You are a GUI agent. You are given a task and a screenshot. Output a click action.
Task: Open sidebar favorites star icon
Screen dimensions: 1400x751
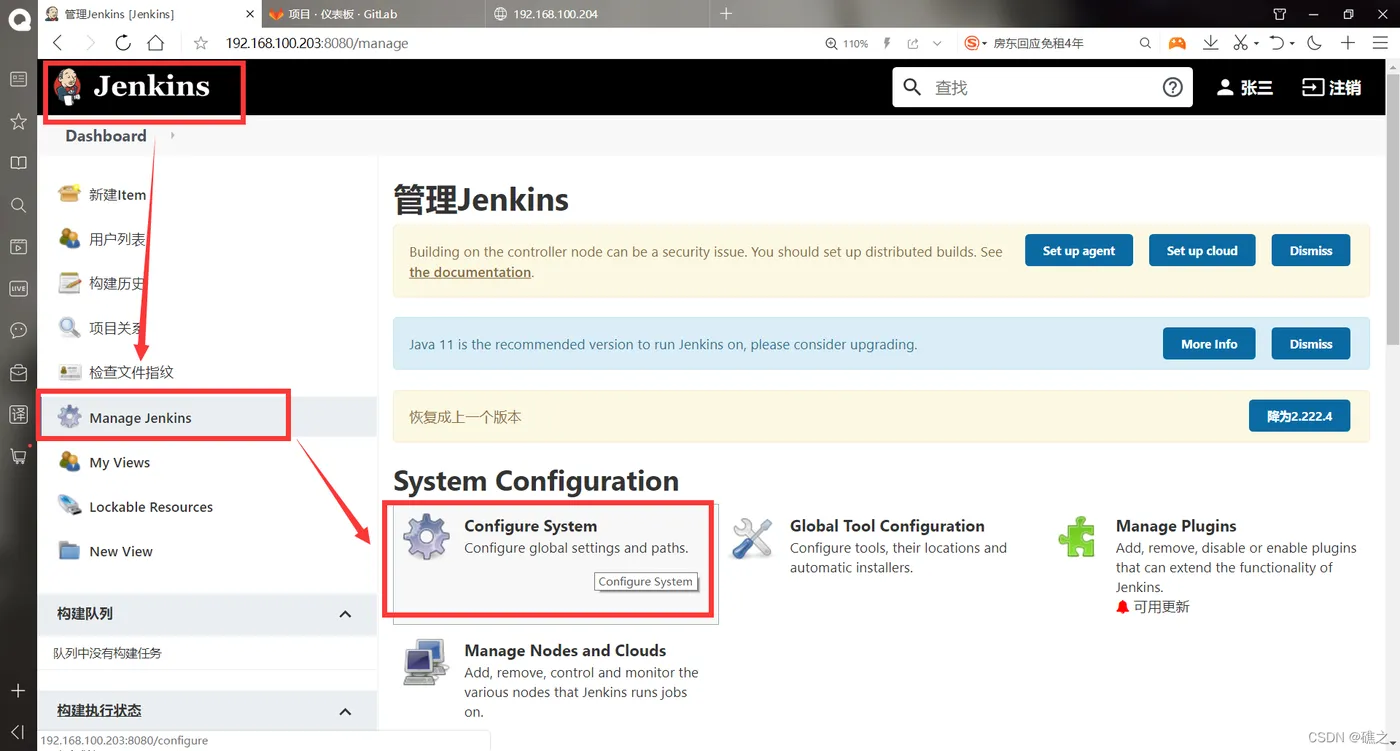pyautogui.click(x=18, y=121)
